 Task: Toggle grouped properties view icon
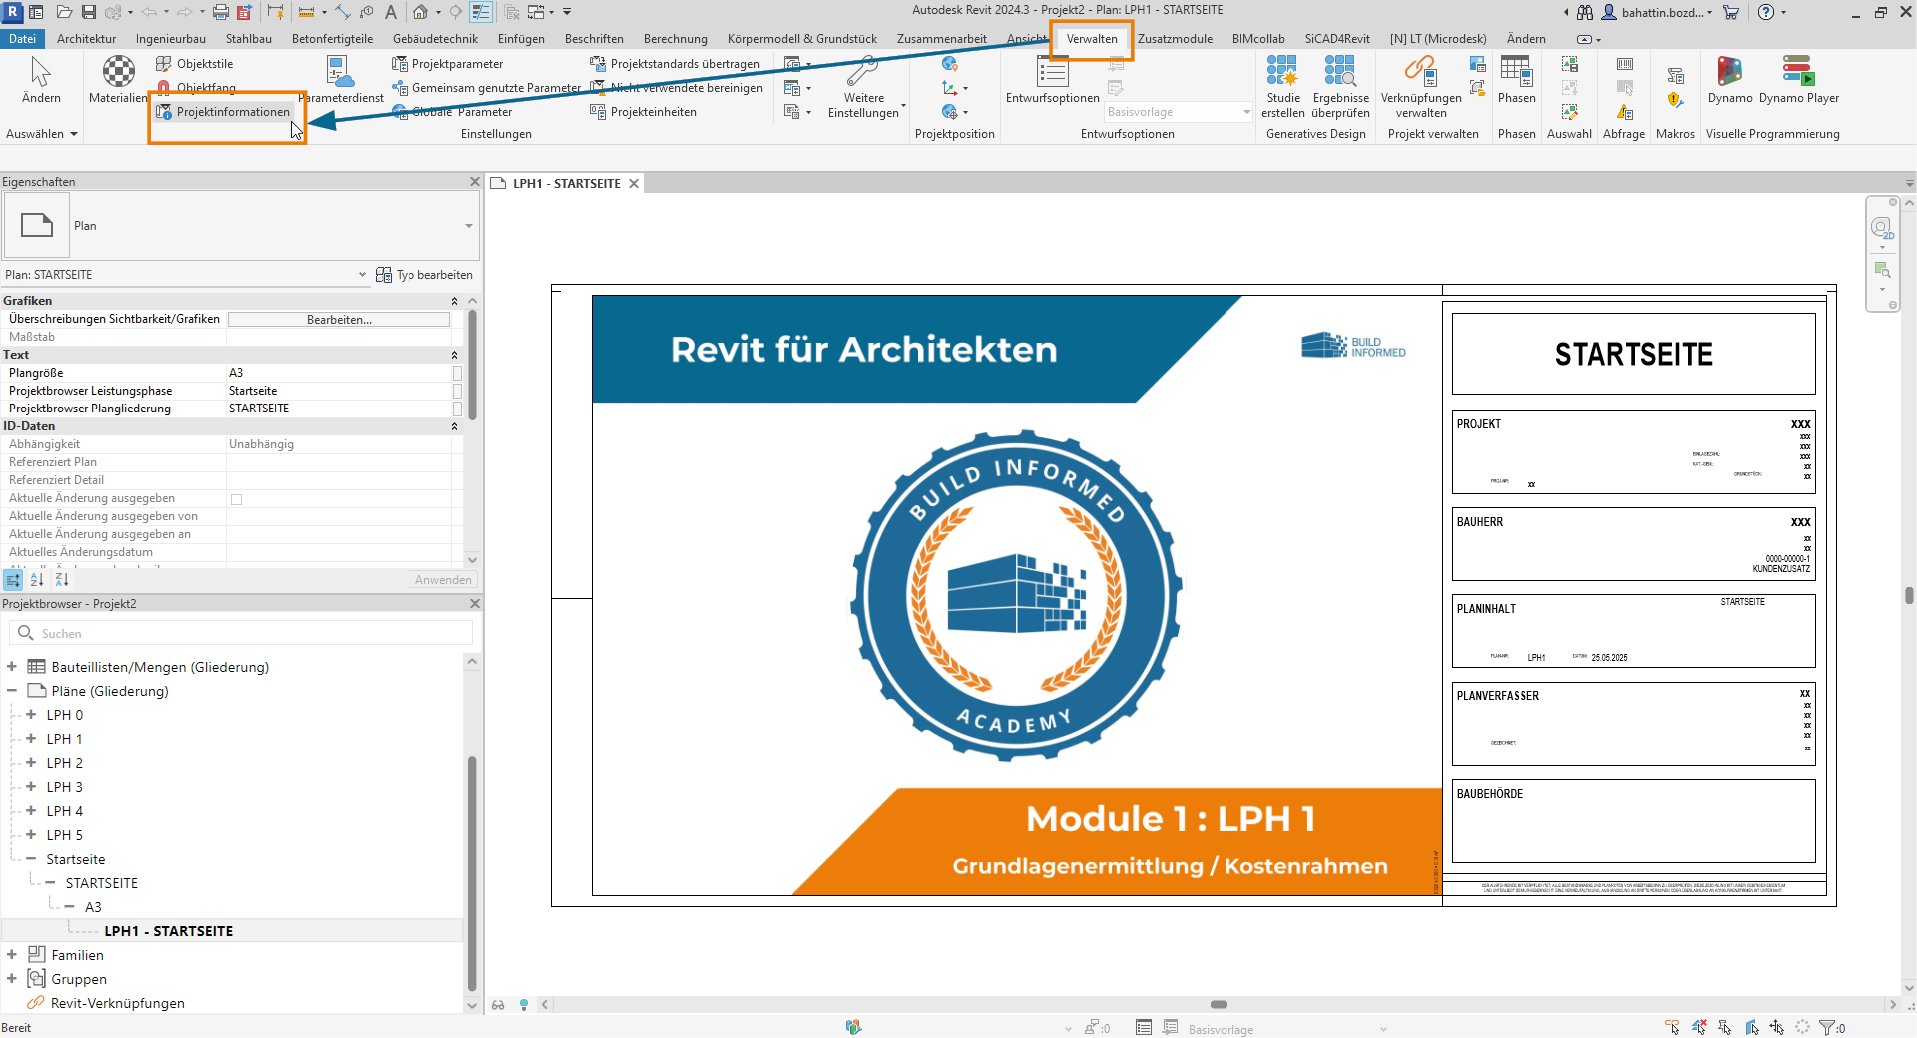[13, 580]
